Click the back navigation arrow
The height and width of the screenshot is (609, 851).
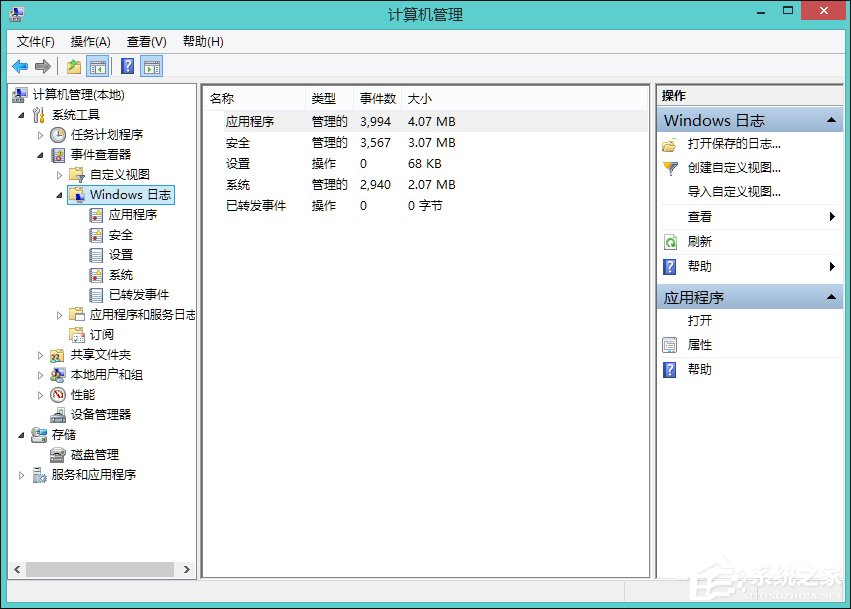(x=20, y=66)
